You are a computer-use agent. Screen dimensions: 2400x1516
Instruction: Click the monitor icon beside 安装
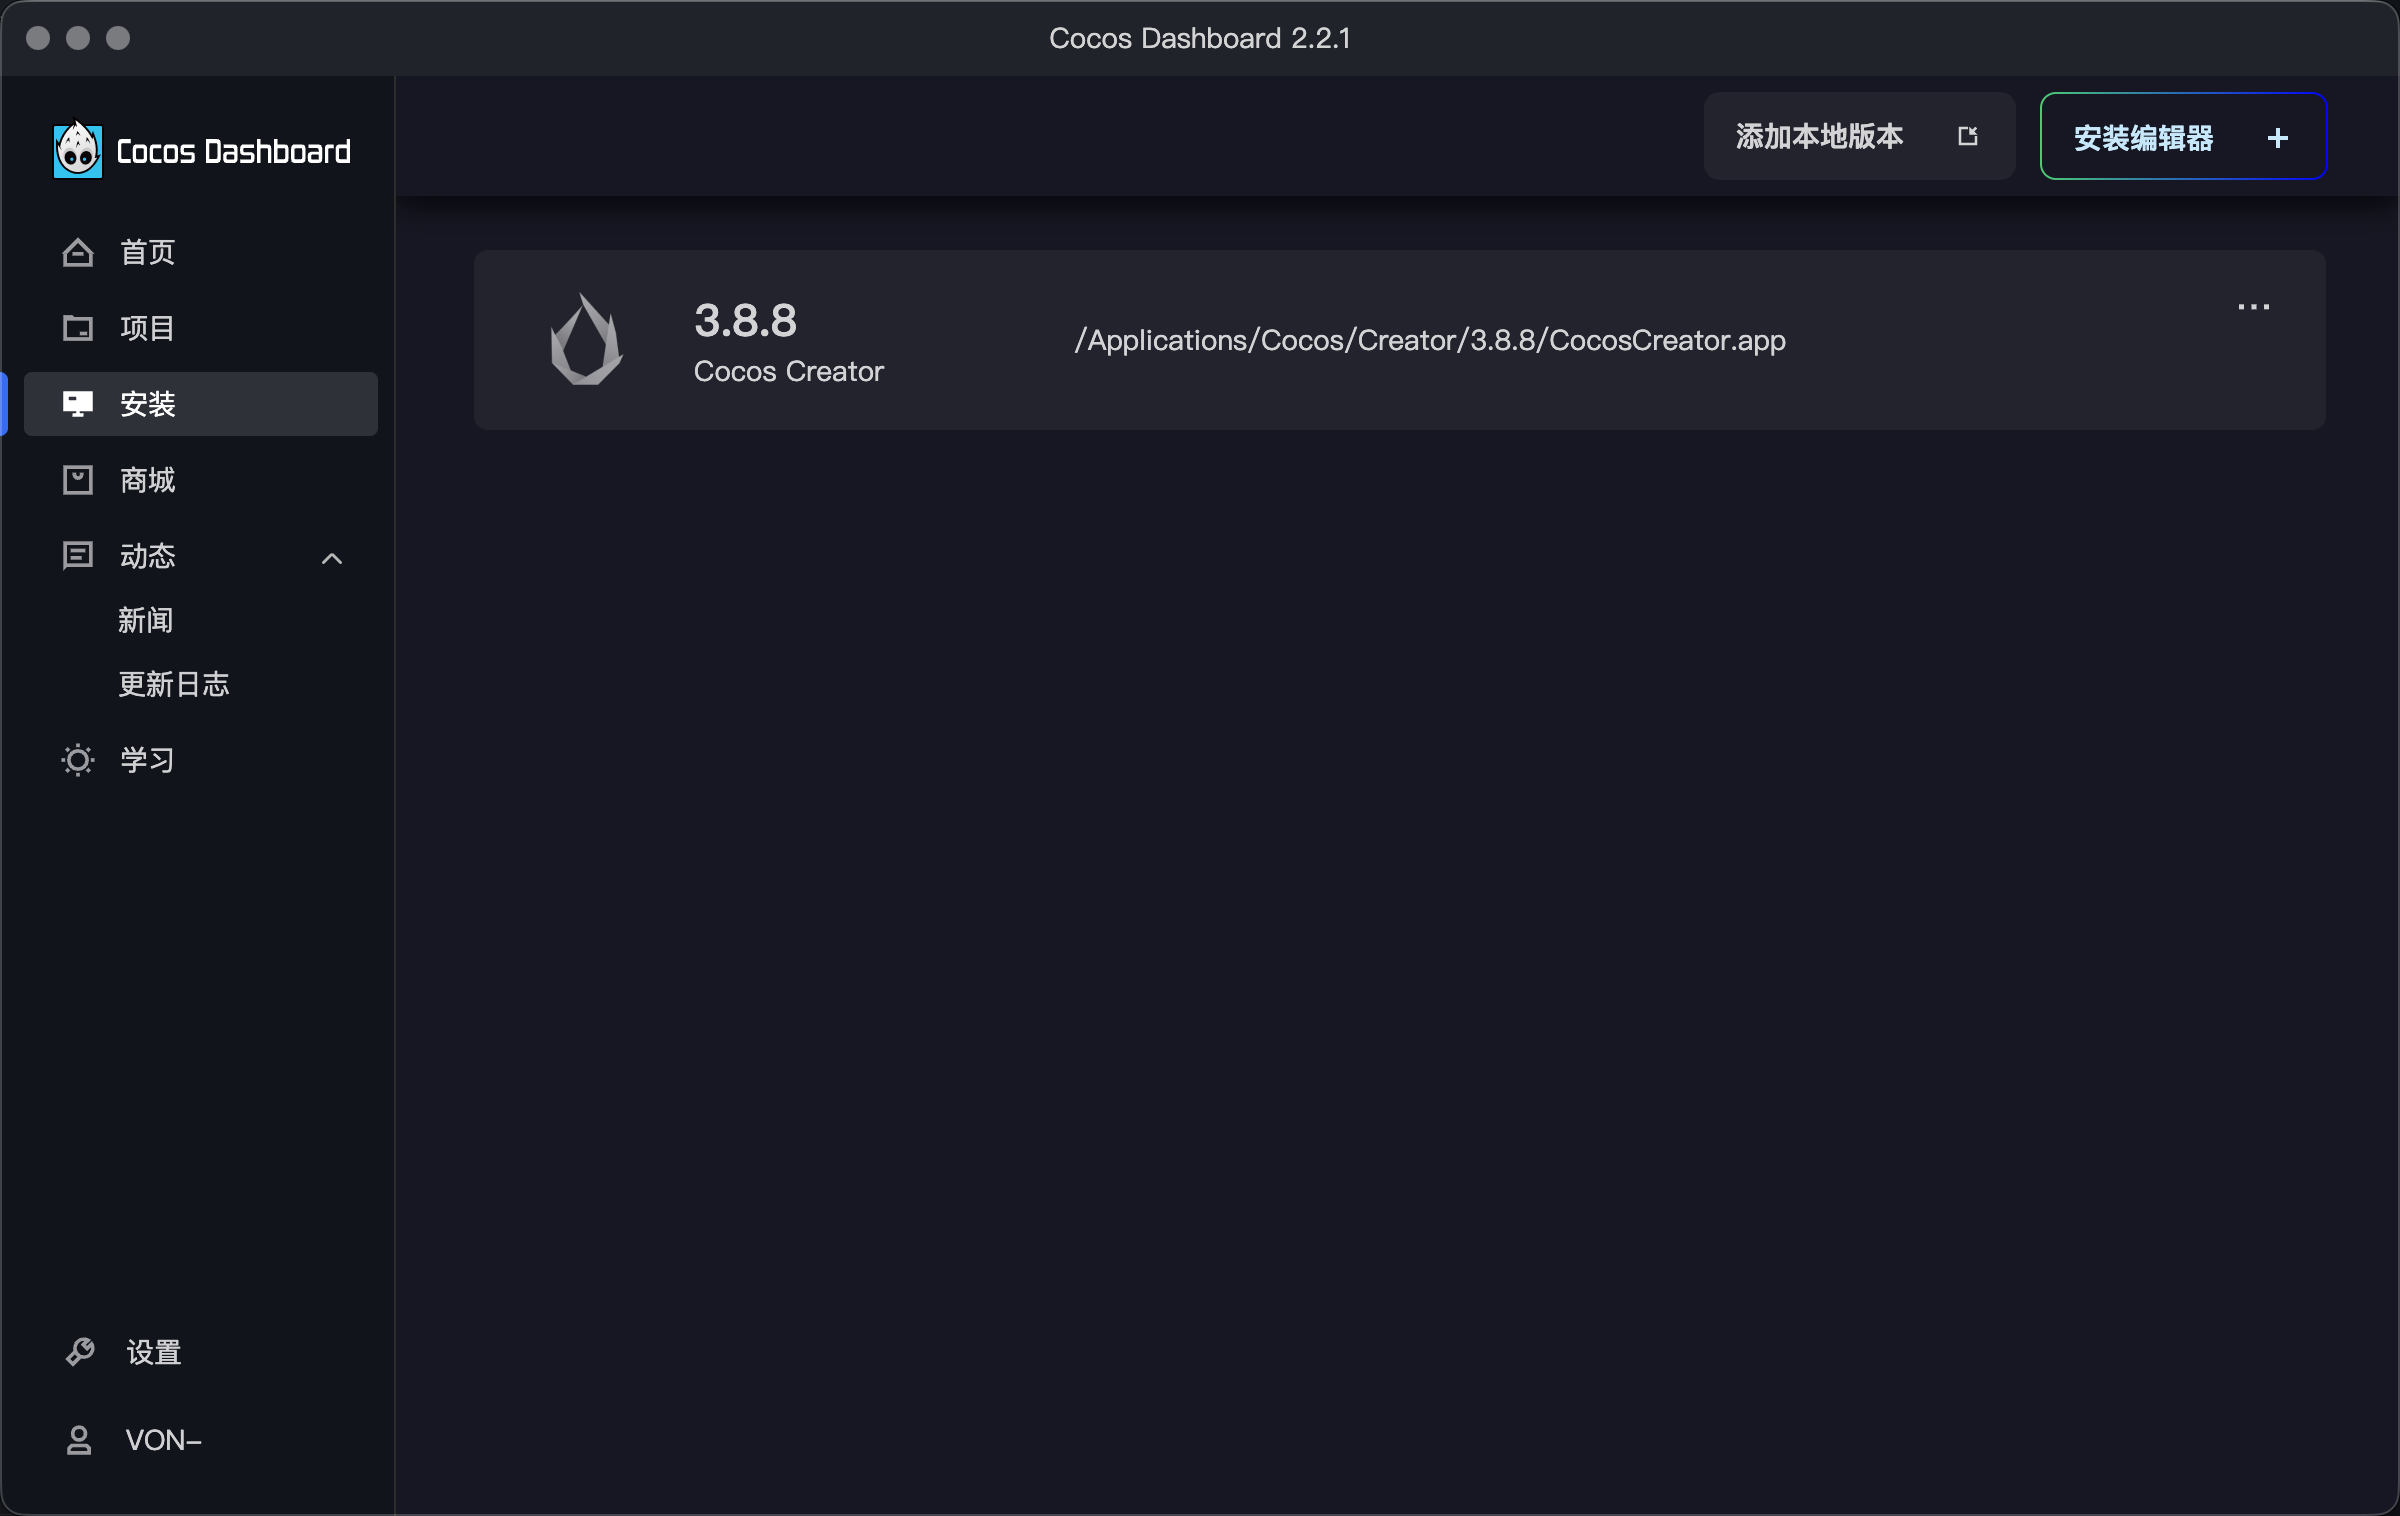(78, 404)
